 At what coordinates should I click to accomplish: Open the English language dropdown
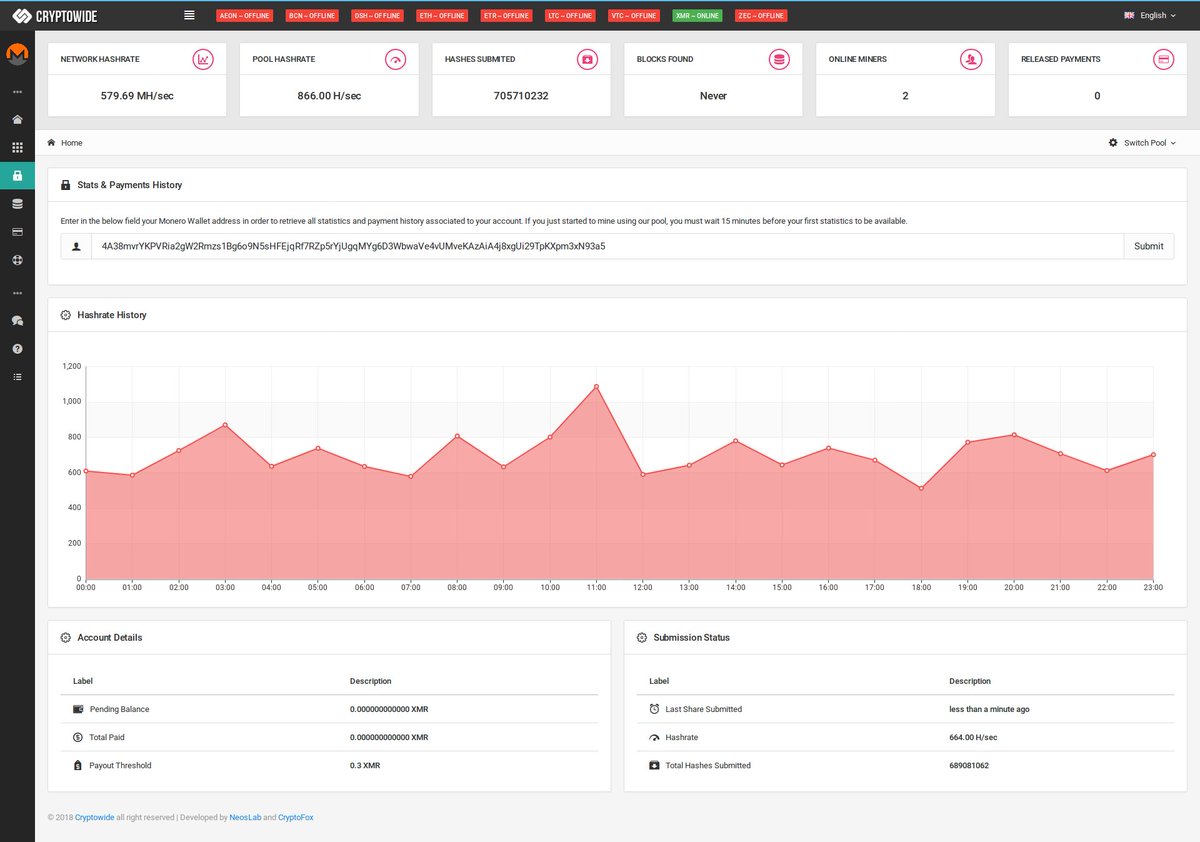(1150, 16)
